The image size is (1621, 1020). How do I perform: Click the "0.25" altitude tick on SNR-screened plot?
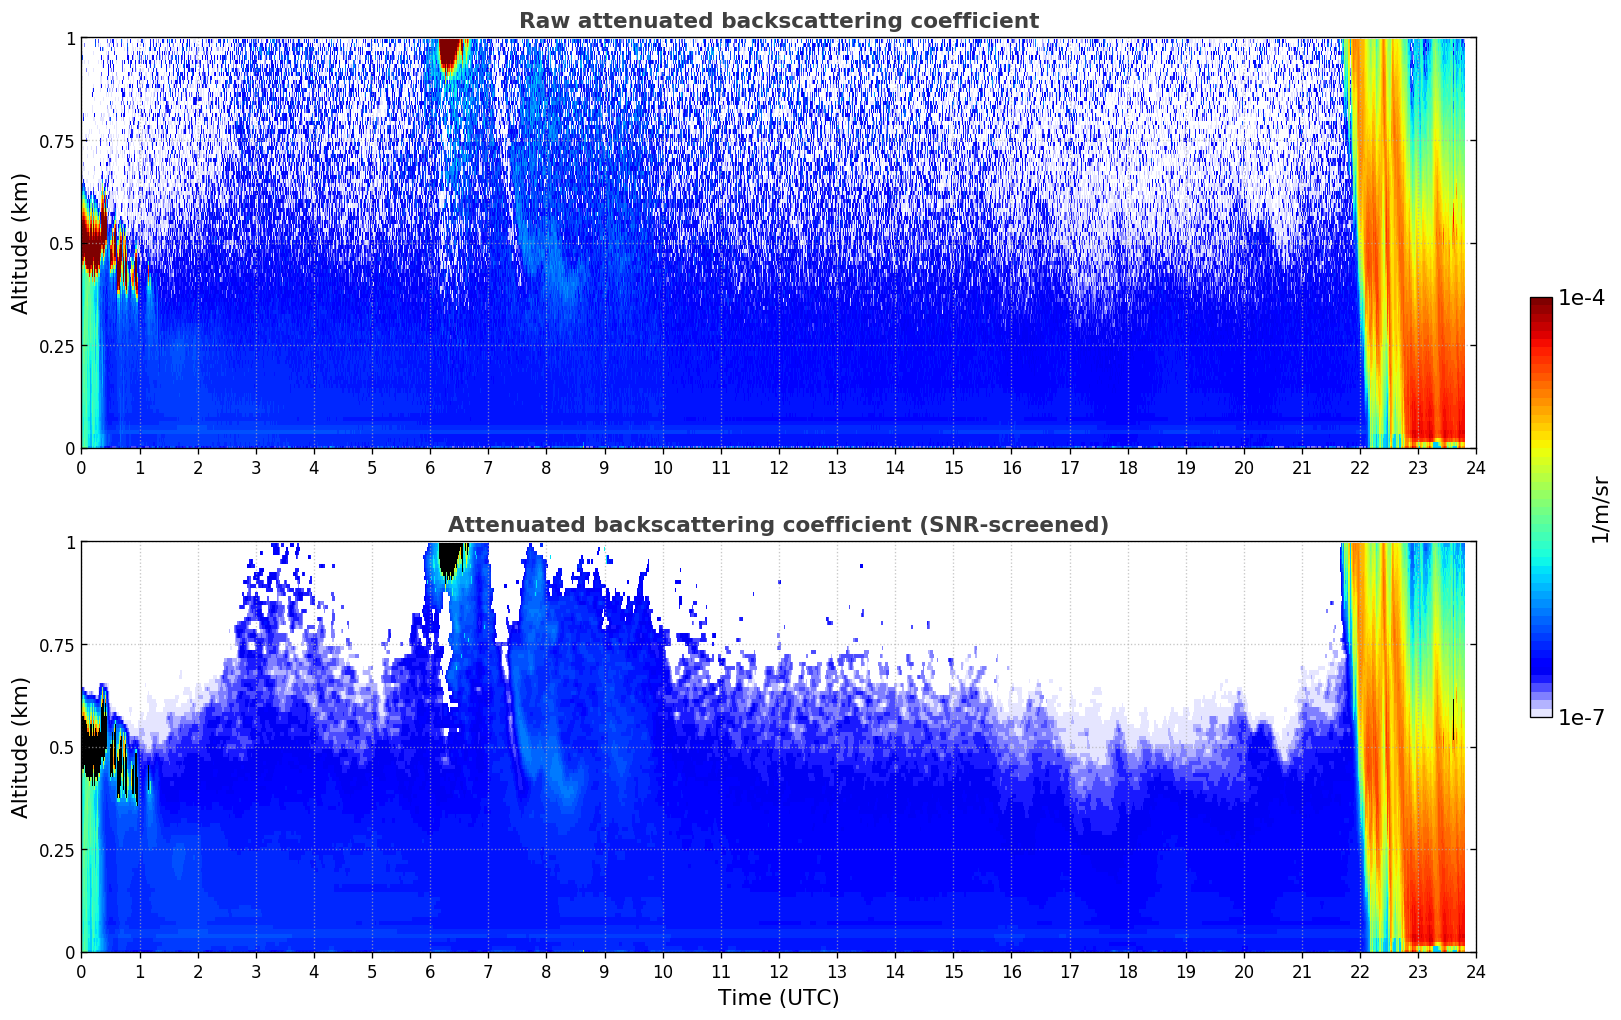click(56, 850)
